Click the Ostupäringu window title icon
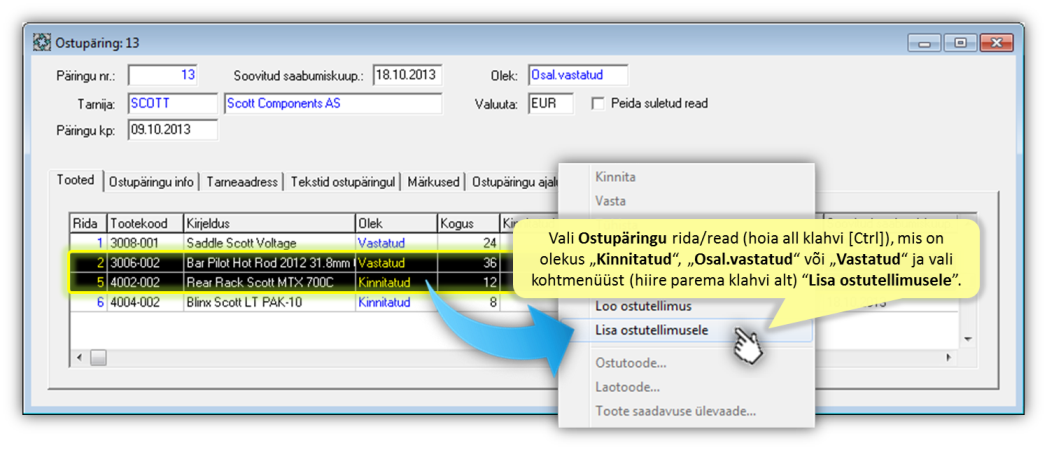 (42, 43)
